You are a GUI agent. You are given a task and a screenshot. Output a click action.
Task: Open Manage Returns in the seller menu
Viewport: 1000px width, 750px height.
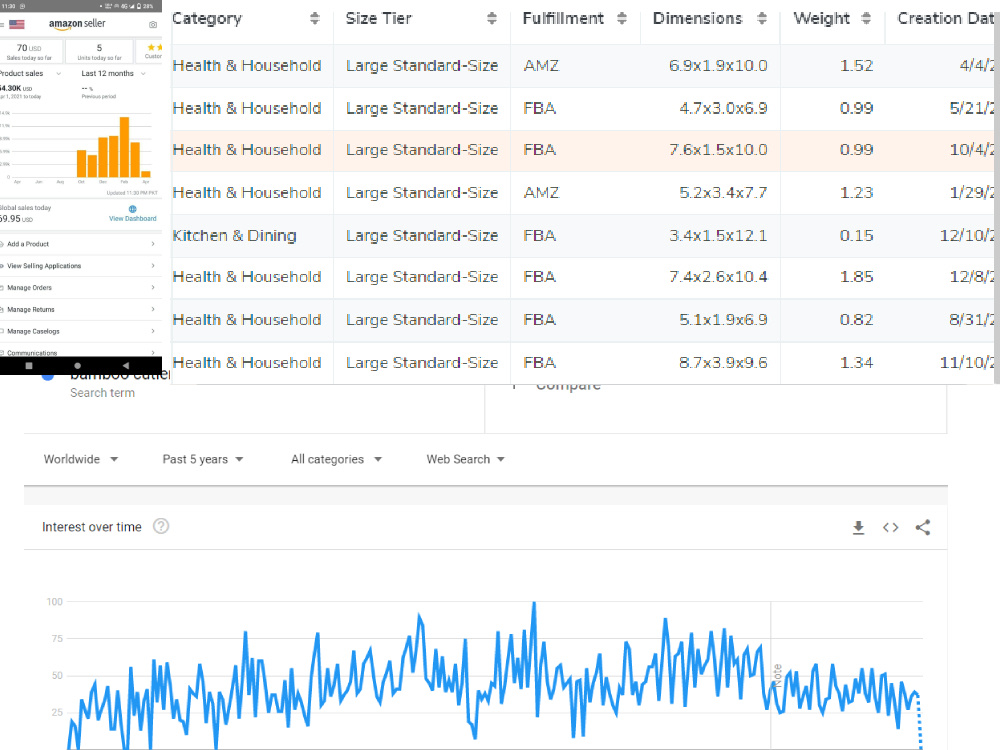point(81,309)
